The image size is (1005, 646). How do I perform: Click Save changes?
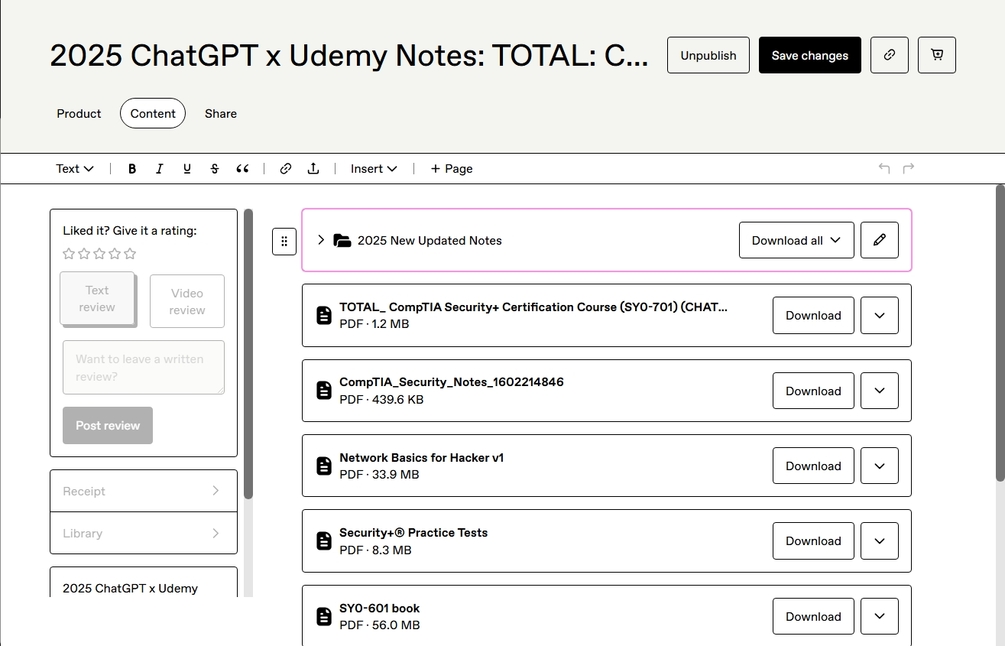[810, 55]
